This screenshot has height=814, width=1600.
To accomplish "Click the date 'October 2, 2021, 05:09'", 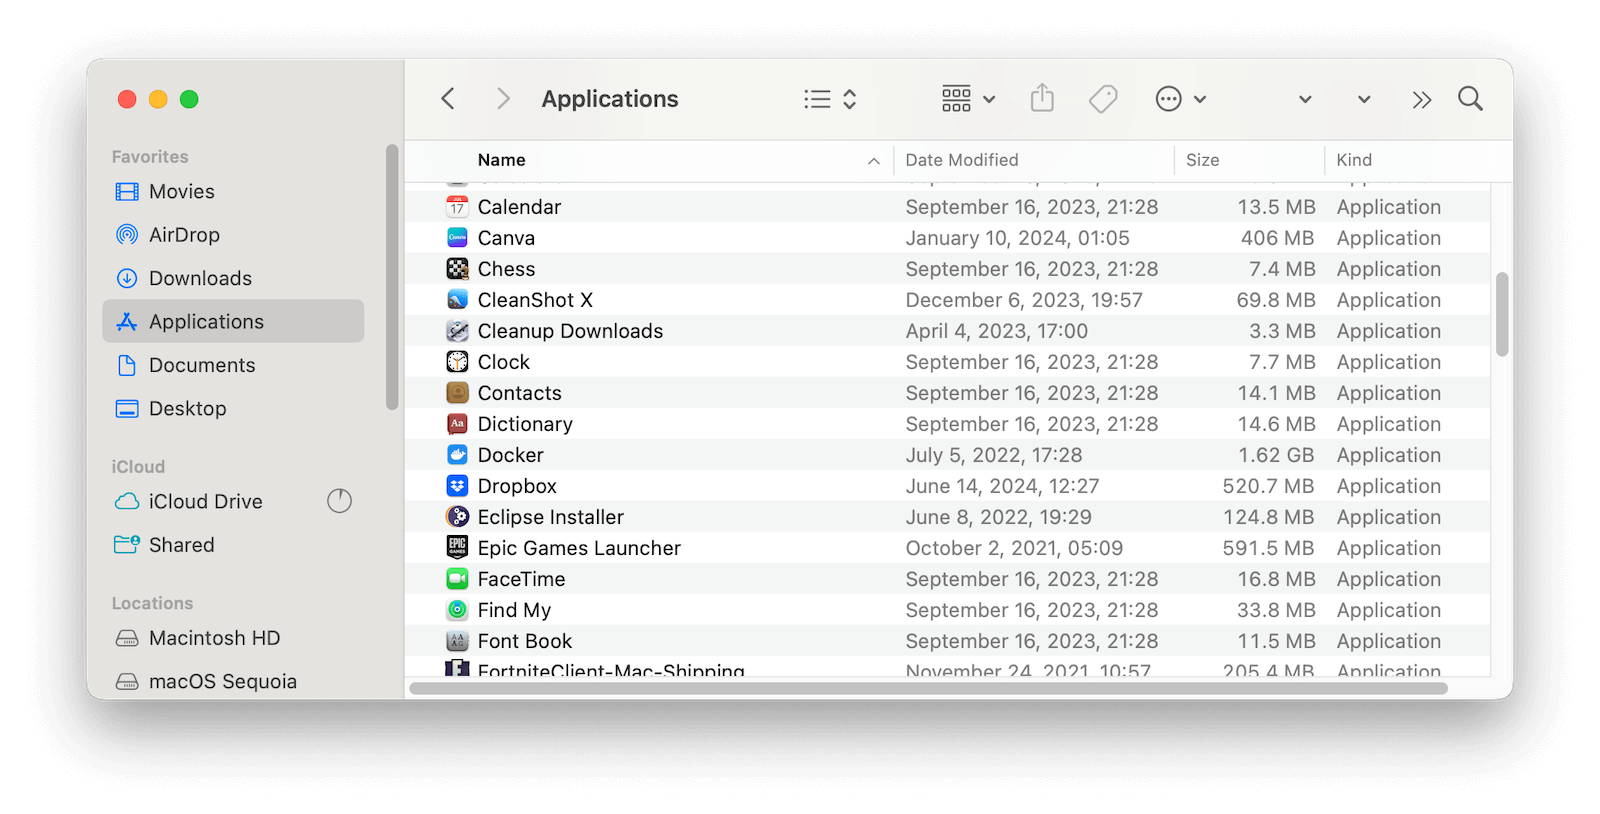I will click(x=1014, y=548).
